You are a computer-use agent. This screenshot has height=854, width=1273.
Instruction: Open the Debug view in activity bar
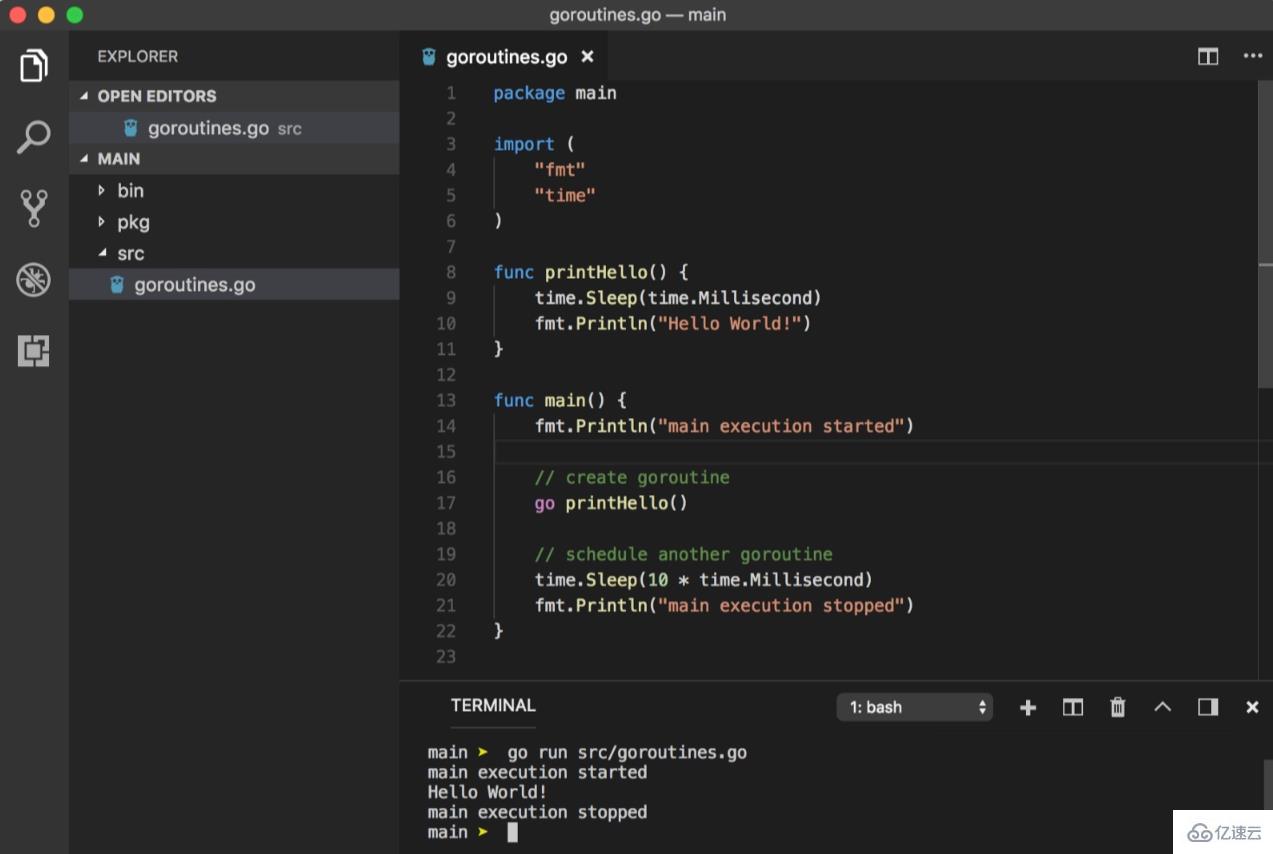click(34, 280)
